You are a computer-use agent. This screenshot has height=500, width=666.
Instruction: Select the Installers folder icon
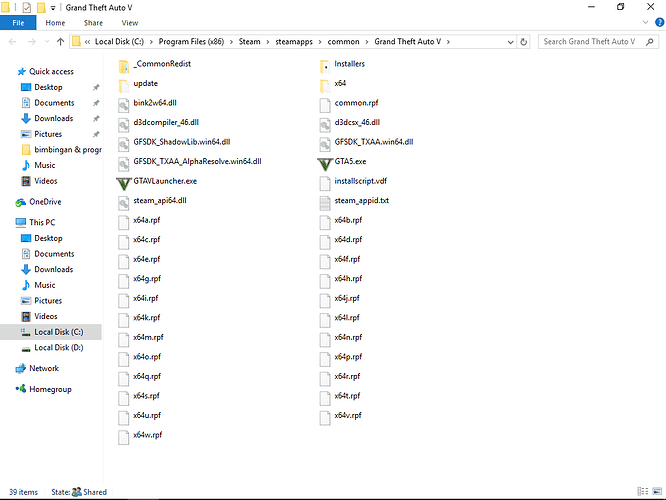pos(325,66)
